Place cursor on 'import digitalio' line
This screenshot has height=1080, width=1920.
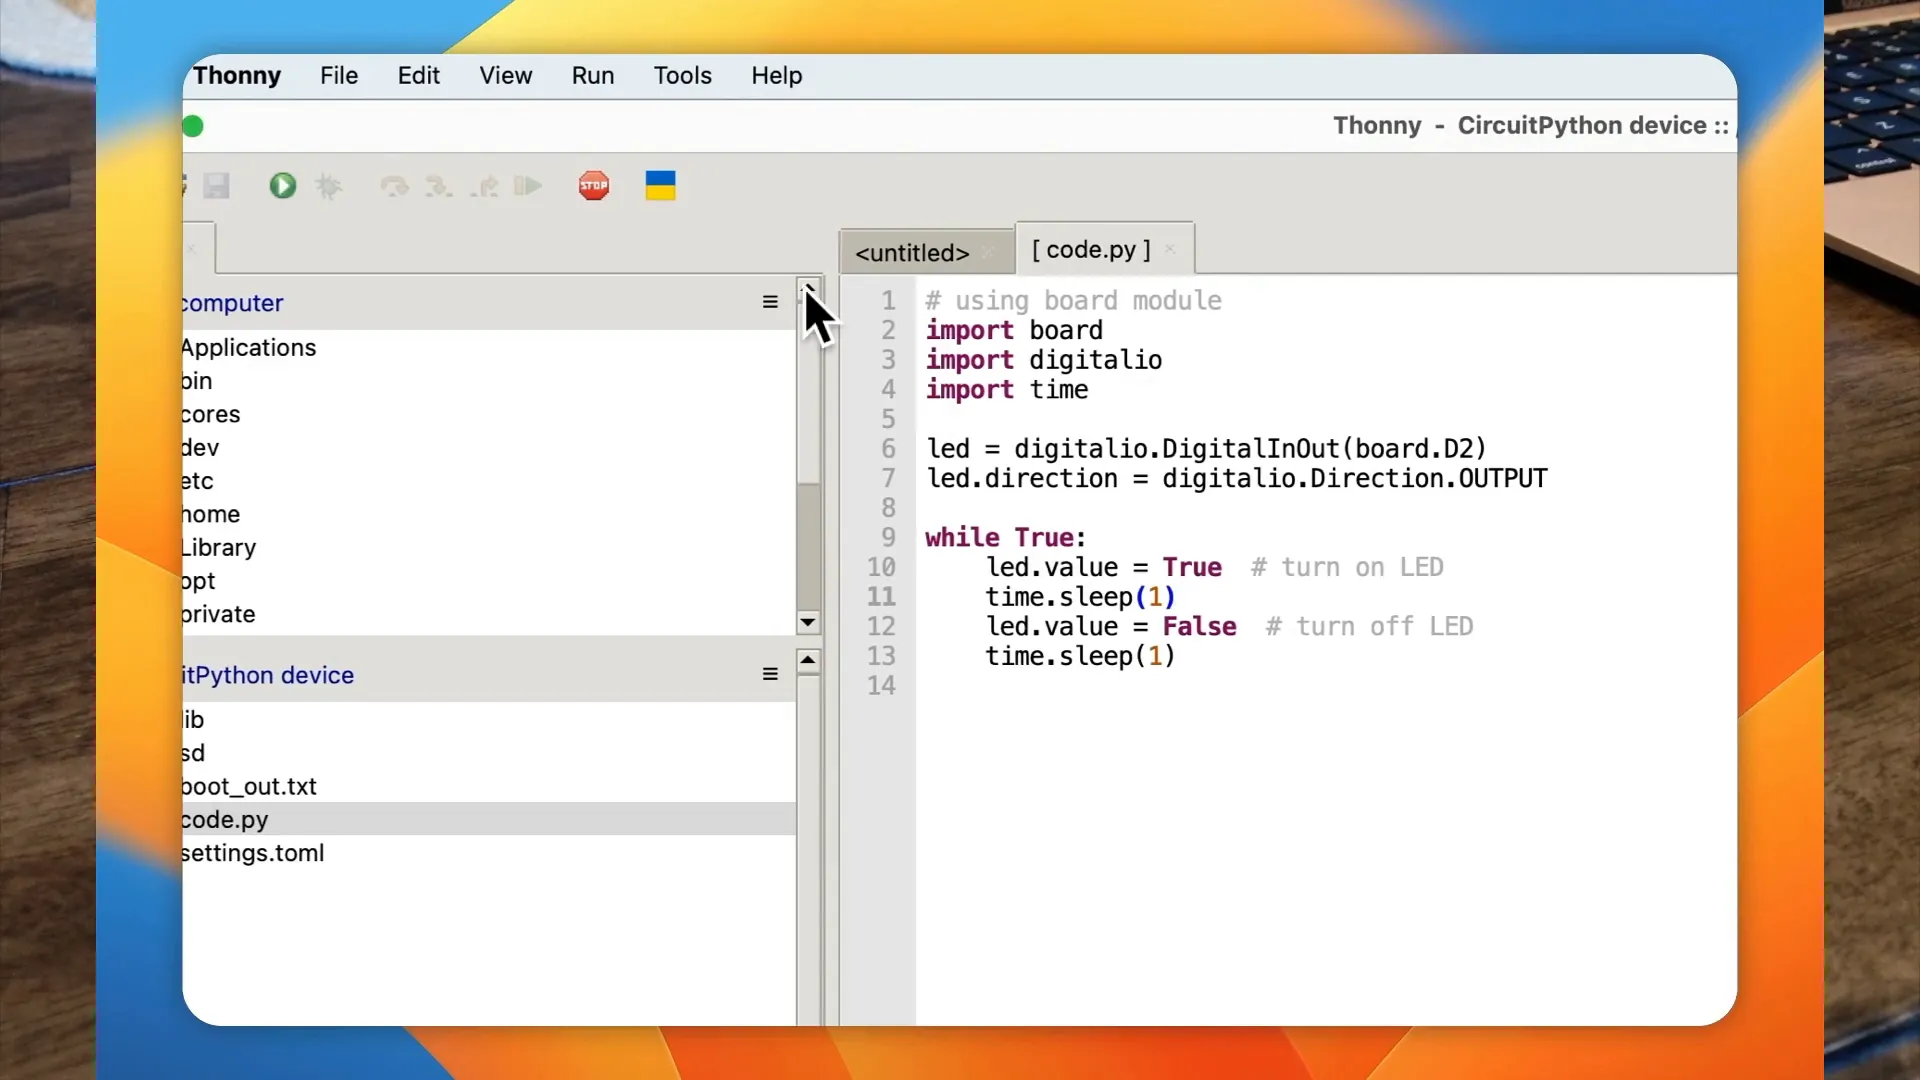point(1043,360)
